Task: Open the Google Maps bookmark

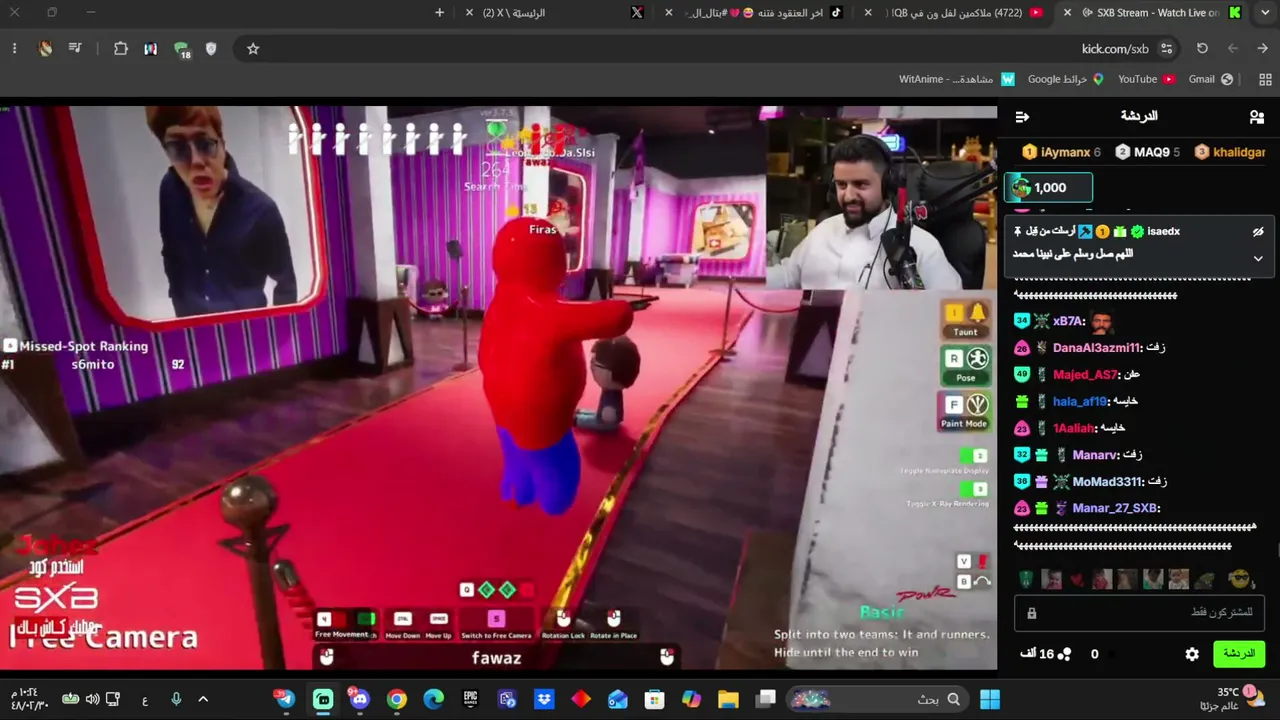Action: (1066, 79)
